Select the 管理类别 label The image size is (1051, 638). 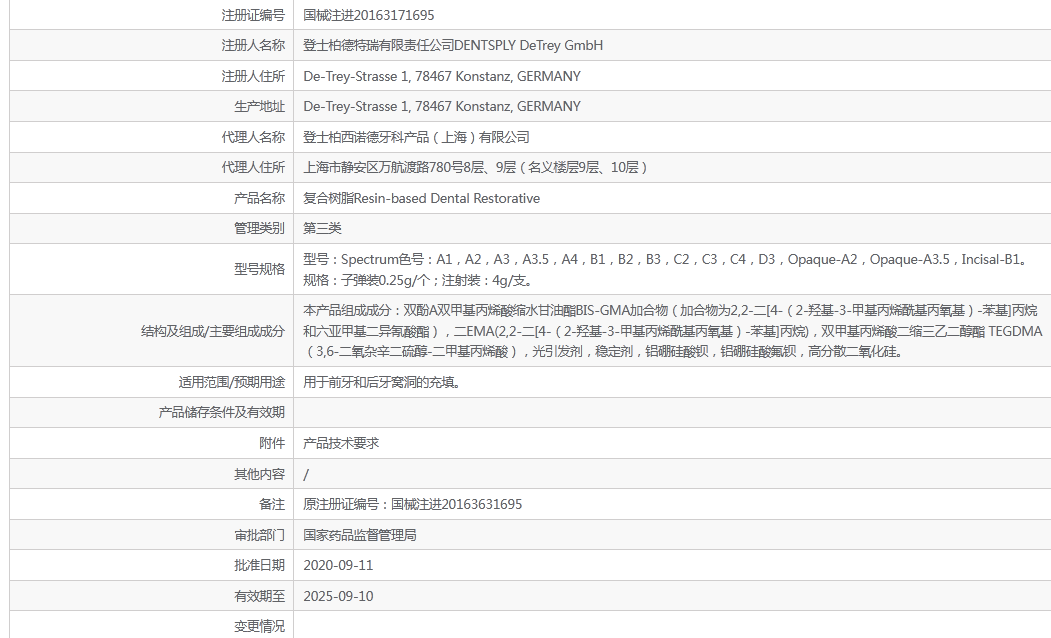(259, 228)
